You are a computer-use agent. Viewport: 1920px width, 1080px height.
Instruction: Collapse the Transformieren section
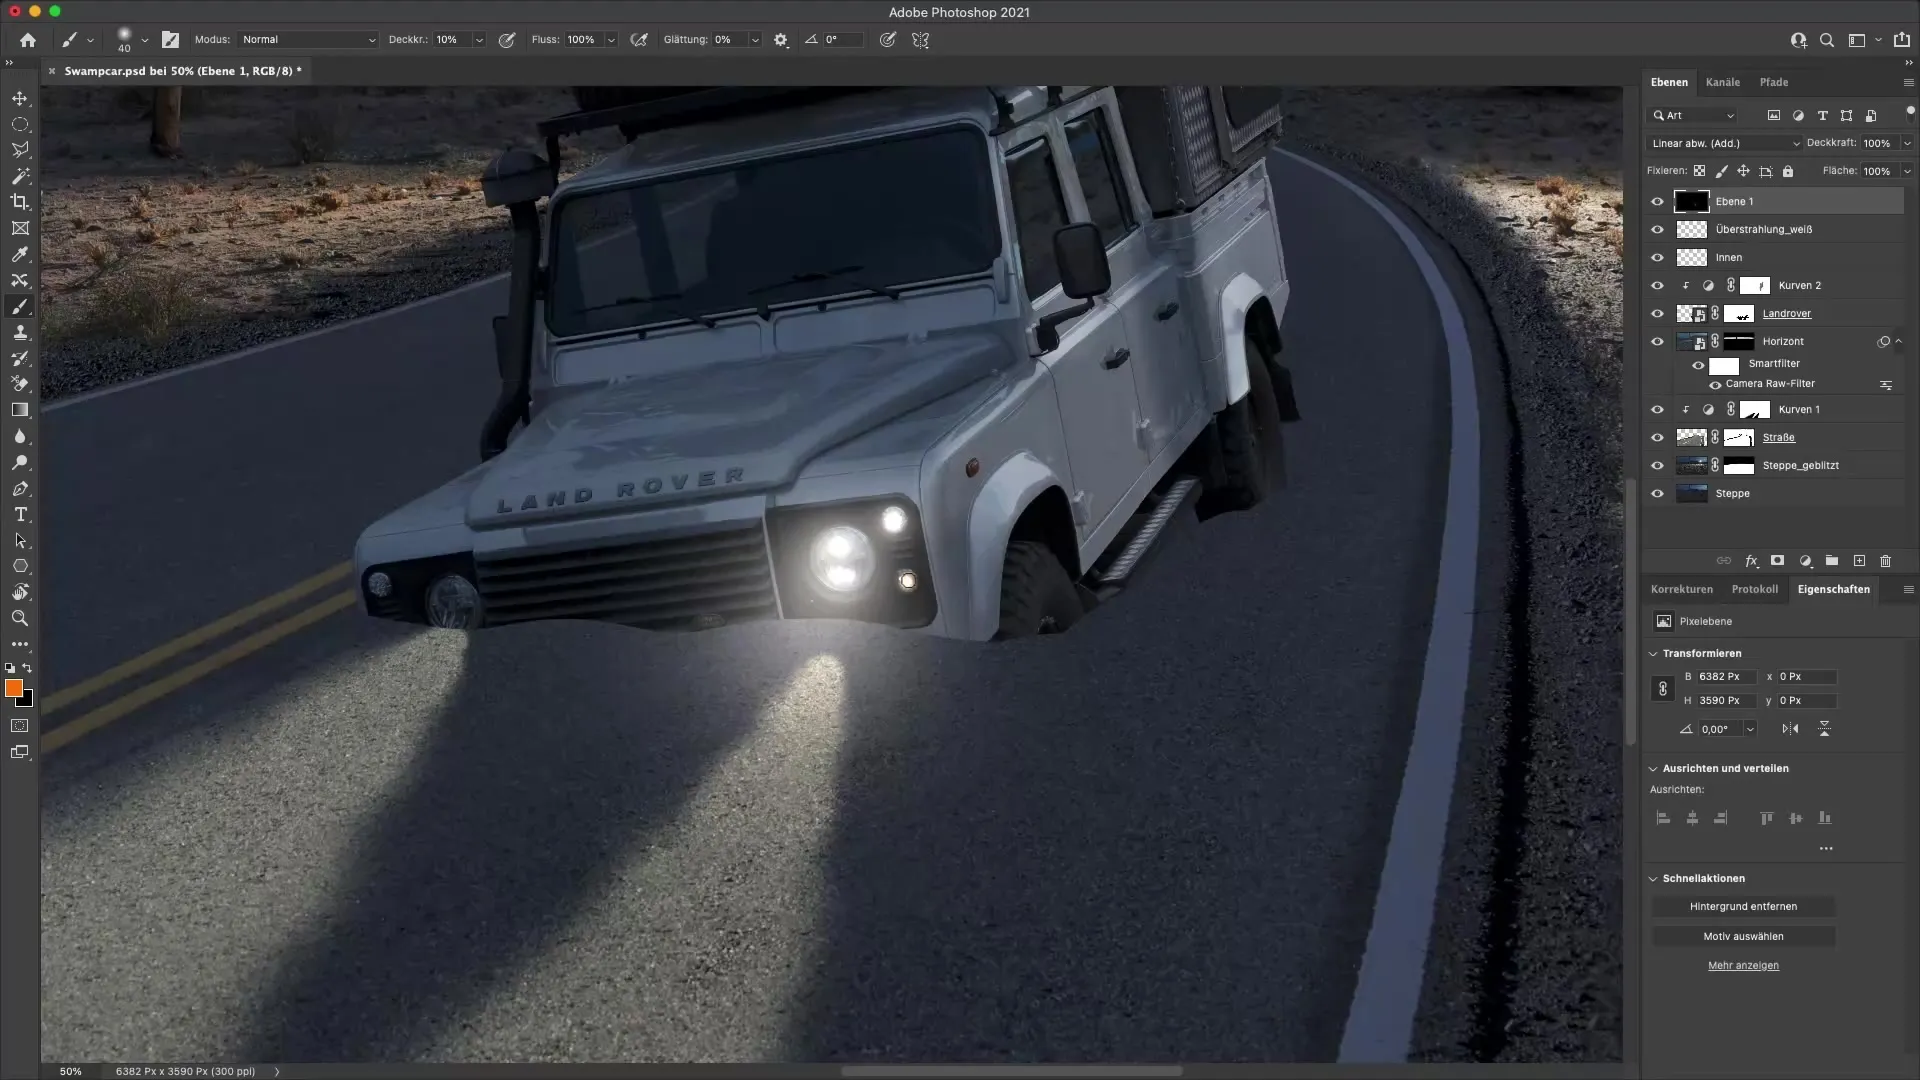pyautogui.click(x=1651, y=653)
